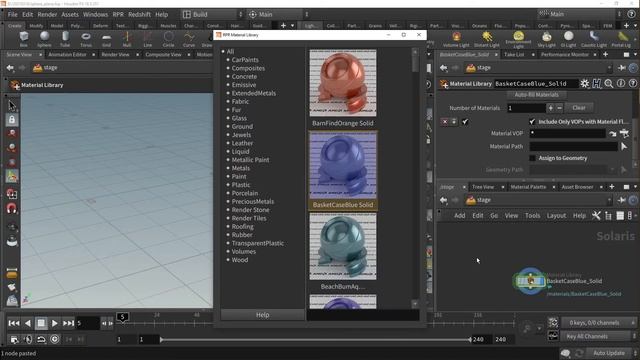Open the Render menu
The image size is (640, 360).
[x=47, y=14]
